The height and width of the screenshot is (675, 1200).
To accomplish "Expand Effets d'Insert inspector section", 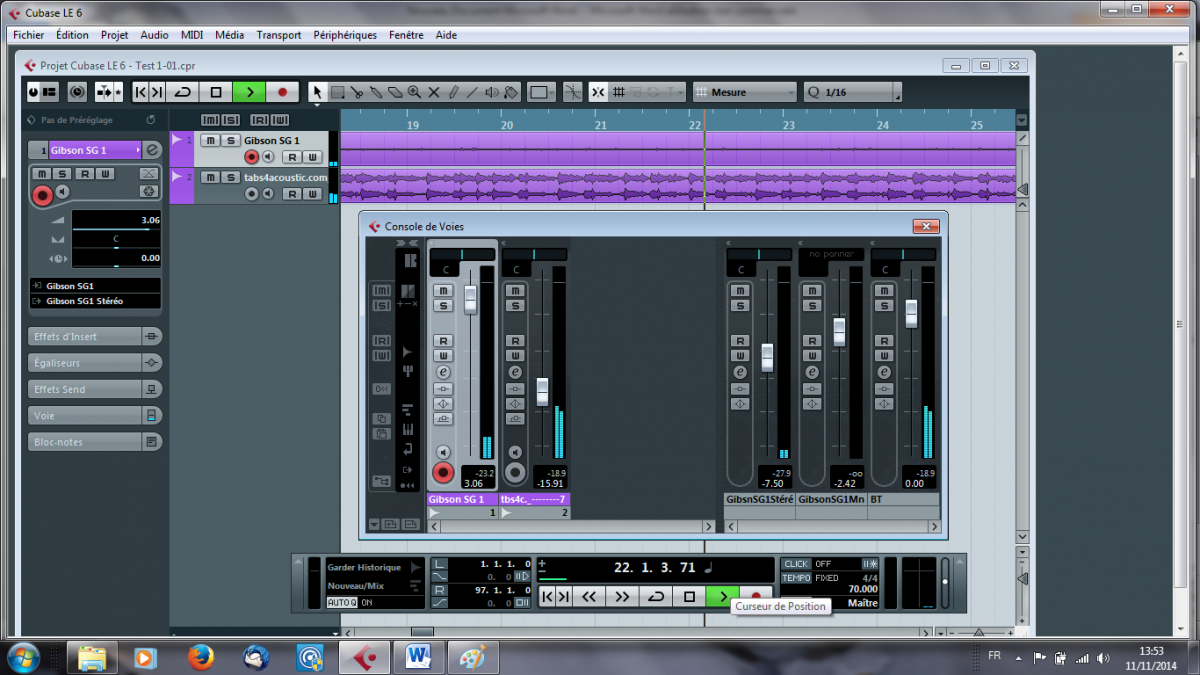I will [96, 337].
